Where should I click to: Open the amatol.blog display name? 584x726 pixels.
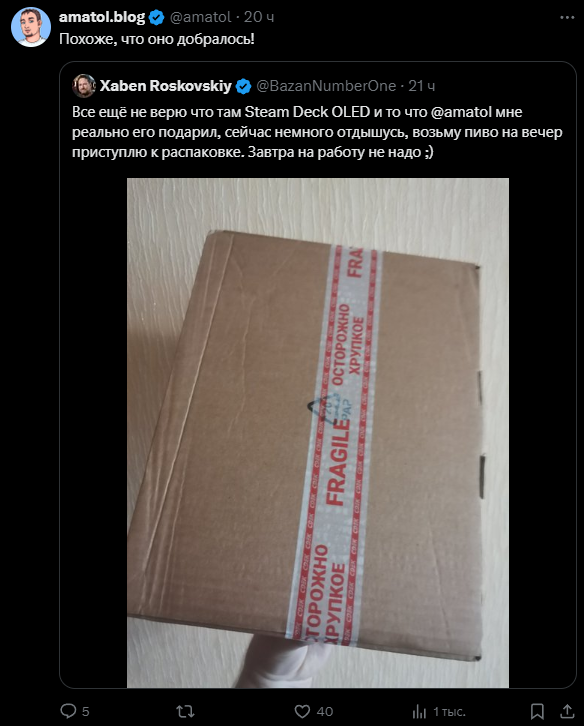coord(102,17)
